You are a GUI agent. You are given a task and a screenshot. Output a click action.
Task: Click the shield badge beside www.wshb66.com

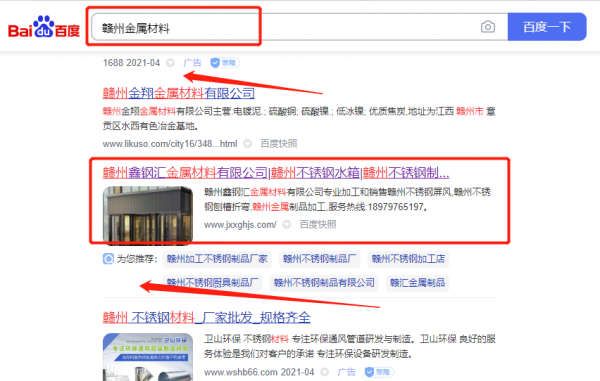tap(379, 372)
